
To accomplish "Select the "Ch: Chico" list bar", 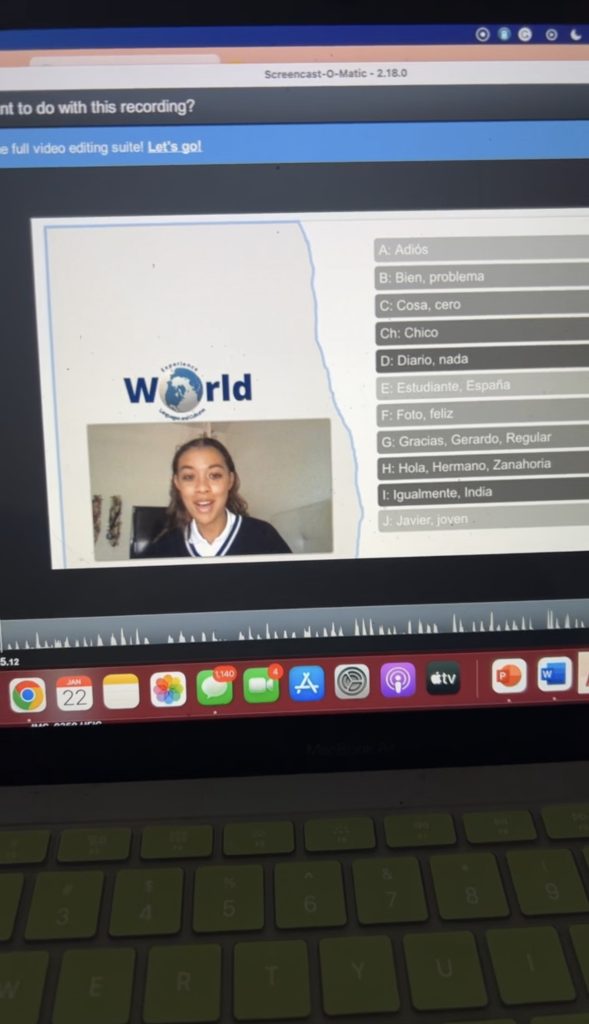I will (483, 332).
